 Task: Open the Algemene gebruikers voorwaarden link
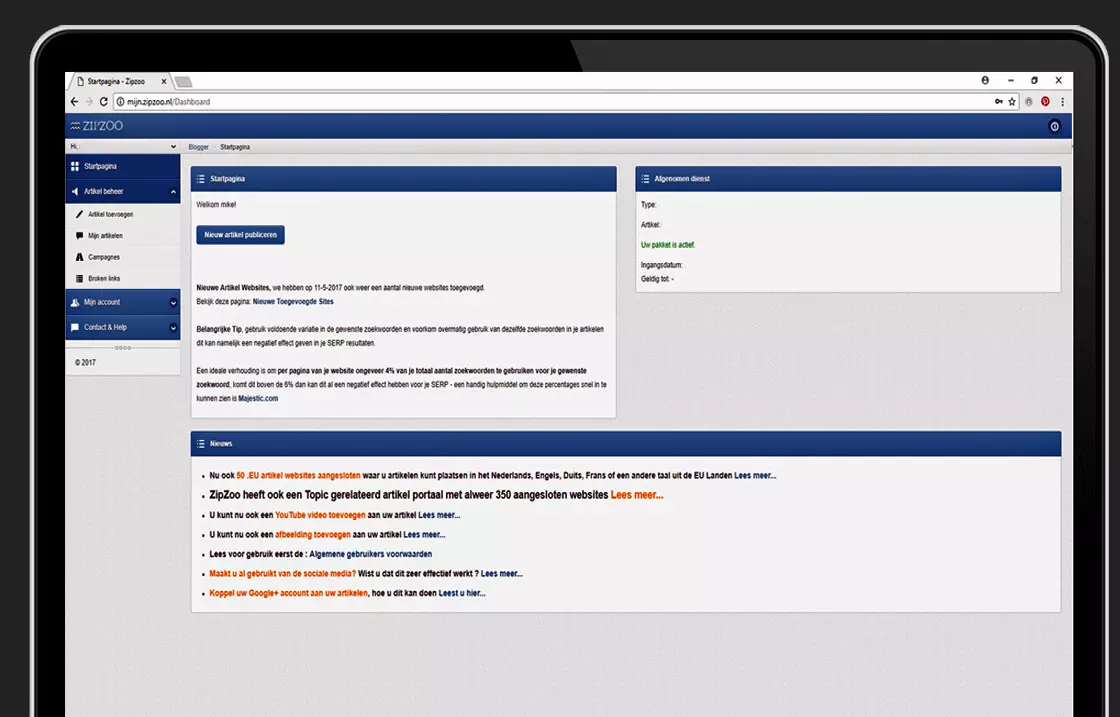pos(370,554)
